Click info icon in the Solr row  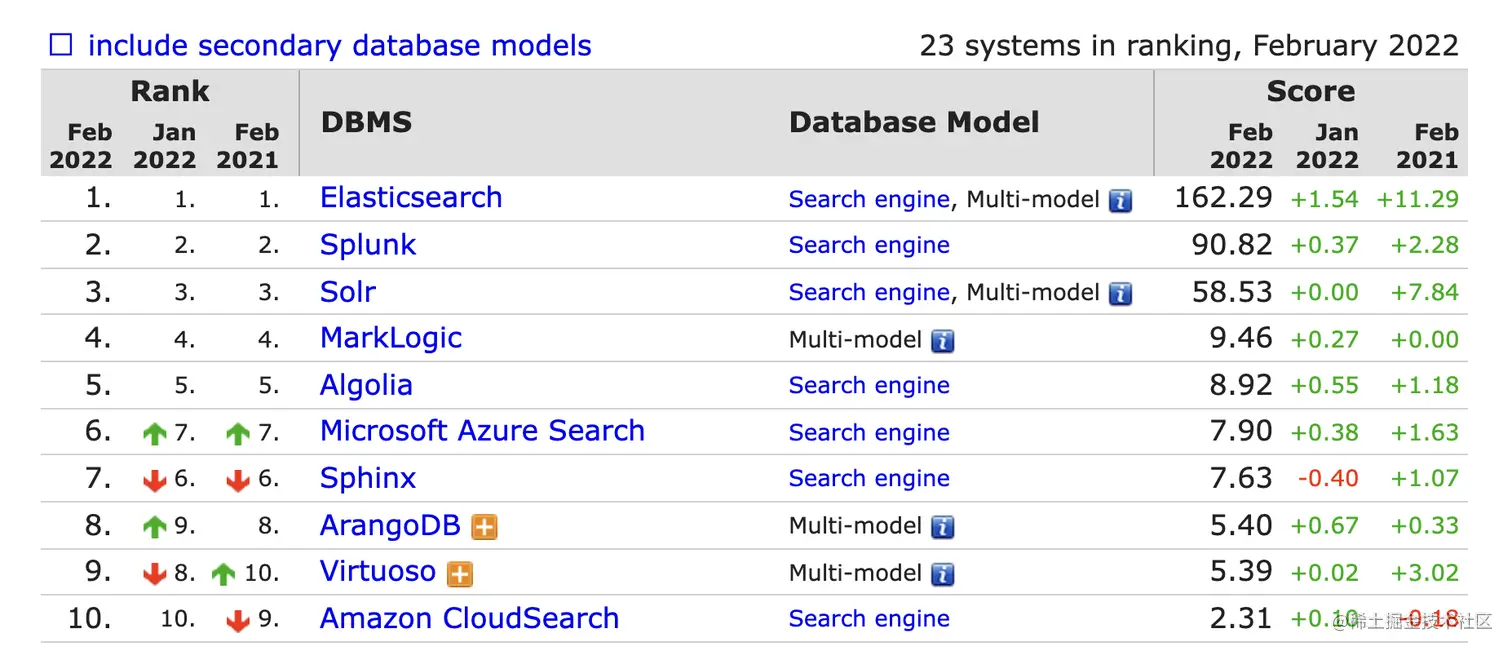(1120, 293)
